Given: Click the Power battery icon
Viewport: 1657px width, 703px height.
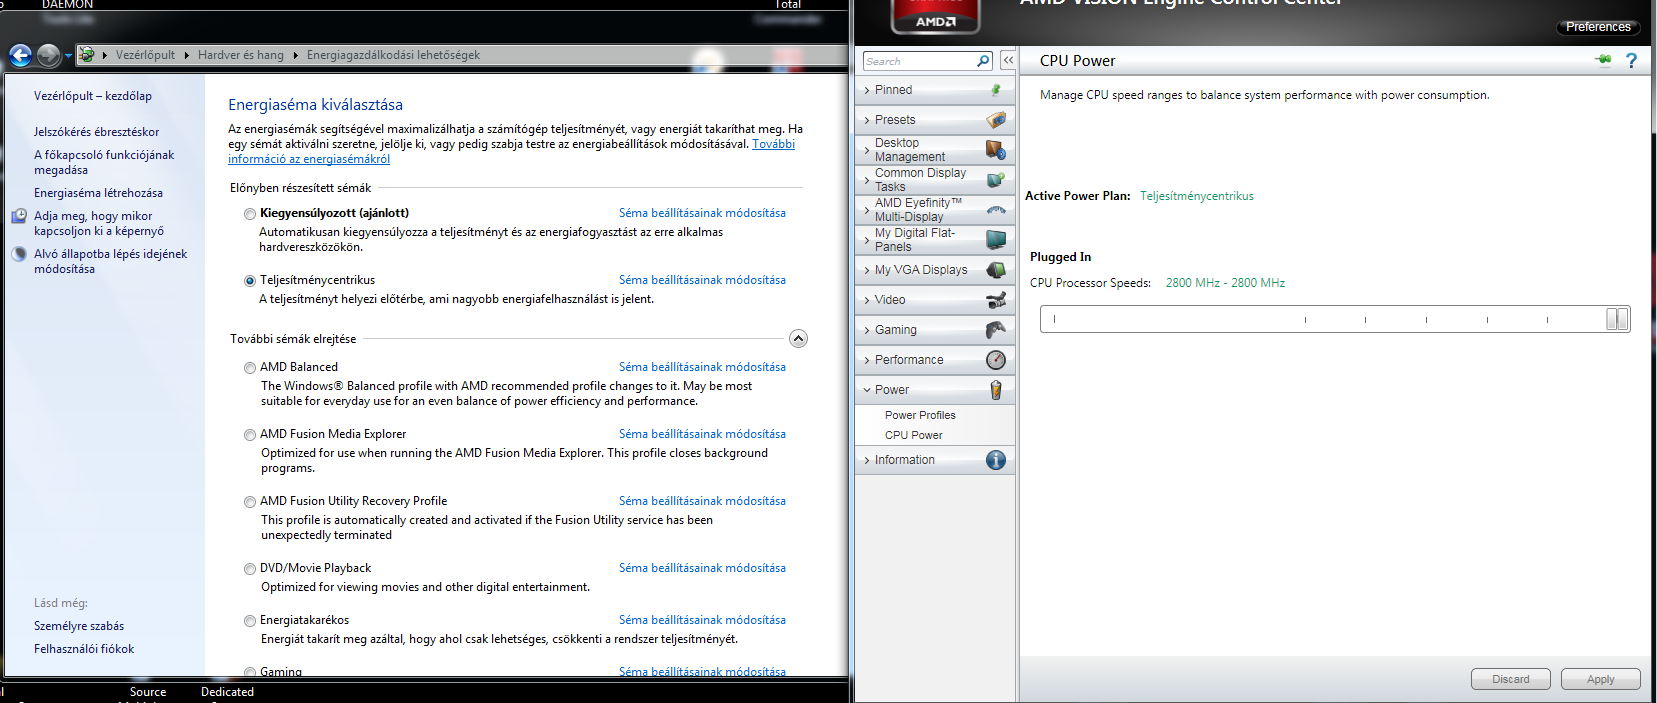Looking at the screenshot, I should [996, 390].
